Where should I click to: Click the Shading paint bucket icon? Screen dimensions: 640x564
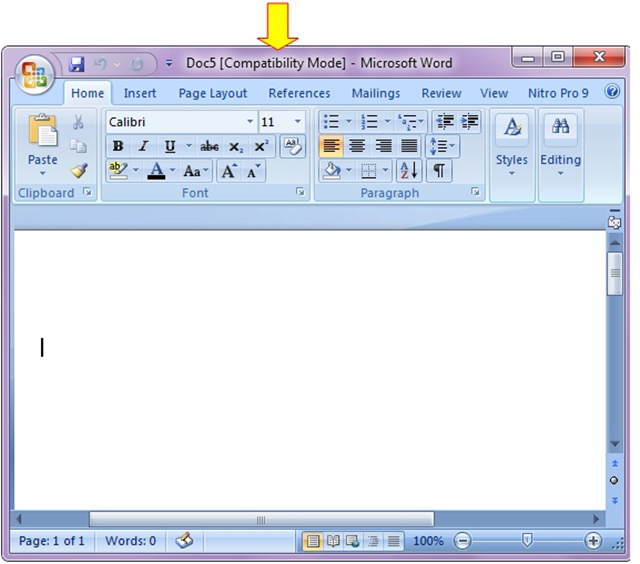331,171
